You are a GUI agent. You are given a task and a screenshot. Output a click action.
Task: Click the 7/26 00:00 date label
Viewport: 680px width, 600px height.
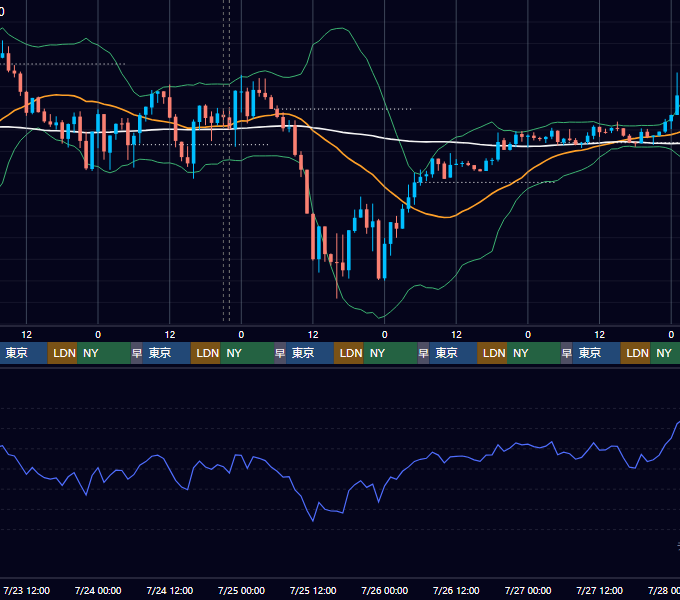click(385, 590)
